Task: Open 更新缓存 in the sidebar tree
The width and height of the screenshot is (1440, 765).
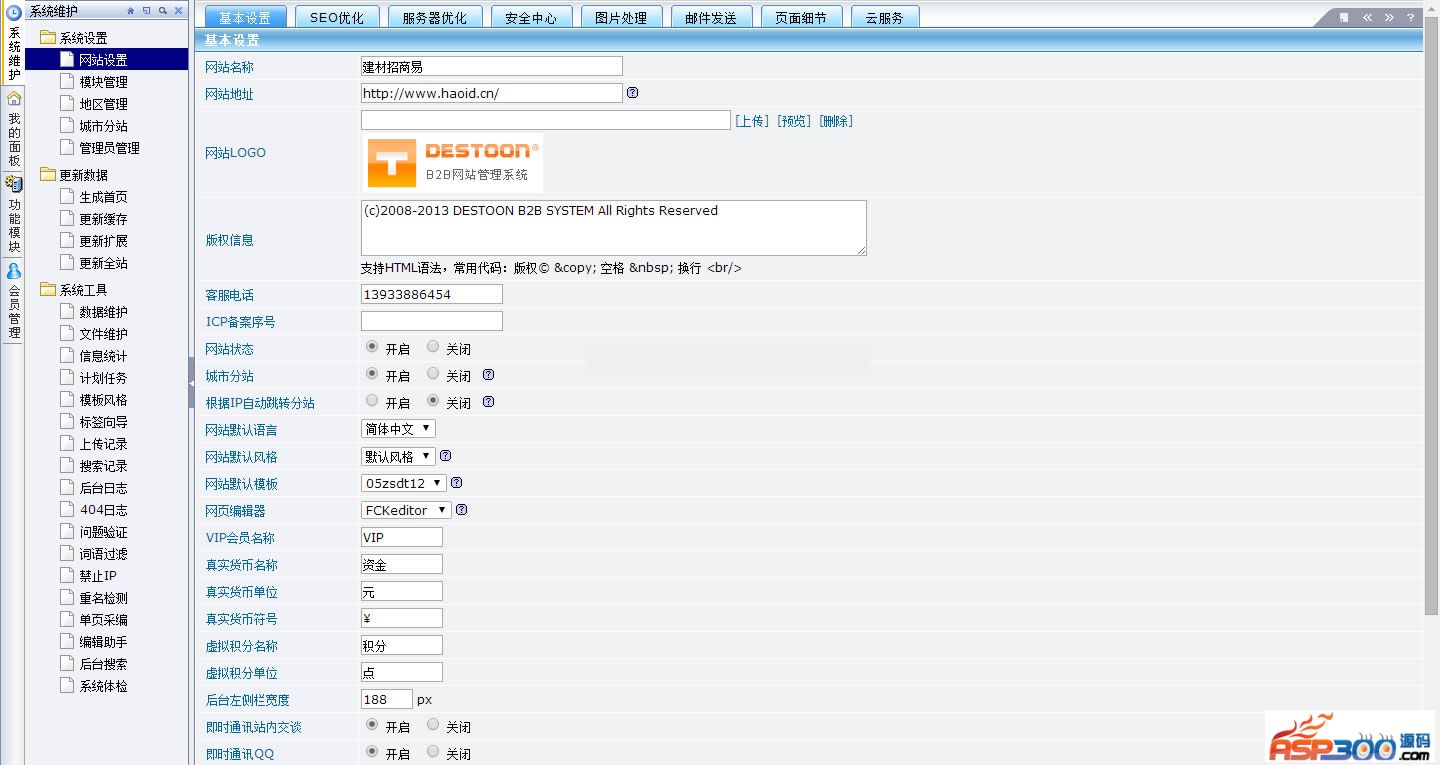Action: click(x=103, y=219)
